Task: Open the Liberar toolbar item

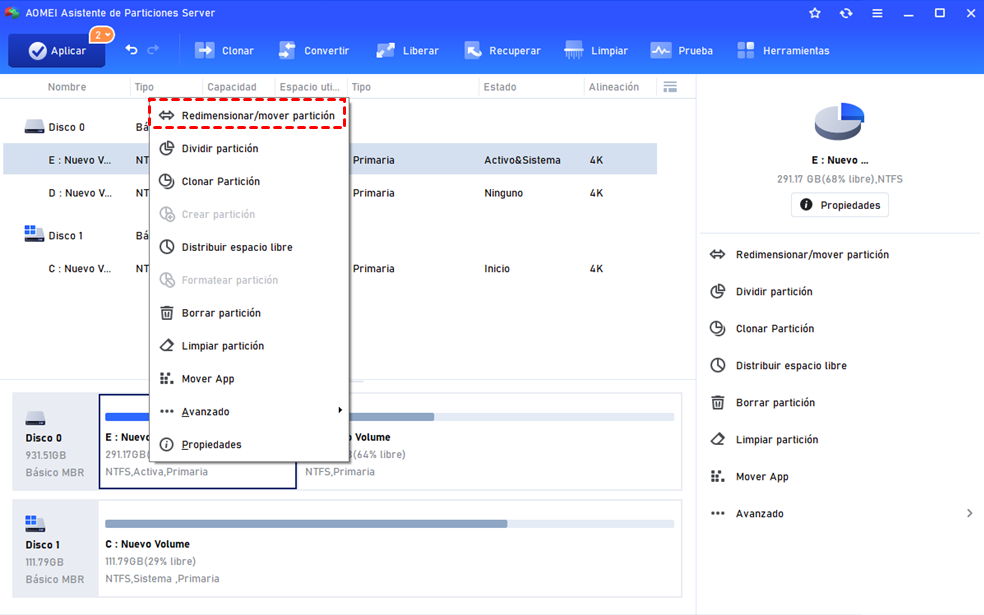Action: [407, 51]
